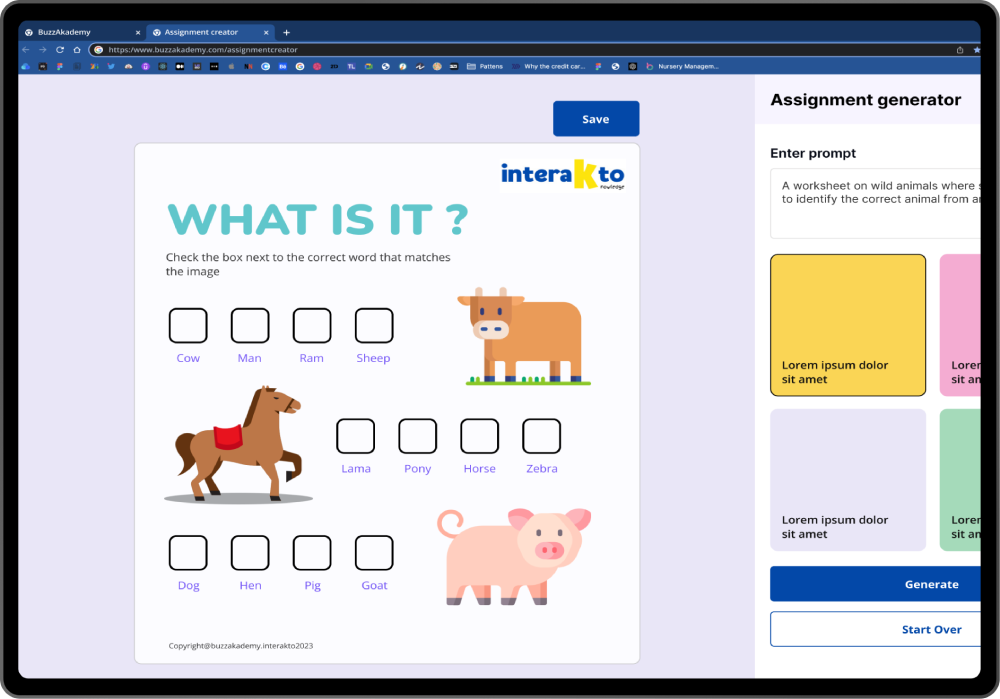Viewport: 1000px width, 699px height.
Task: Open the Pattens bookmark folder
Action: [485, 66]
